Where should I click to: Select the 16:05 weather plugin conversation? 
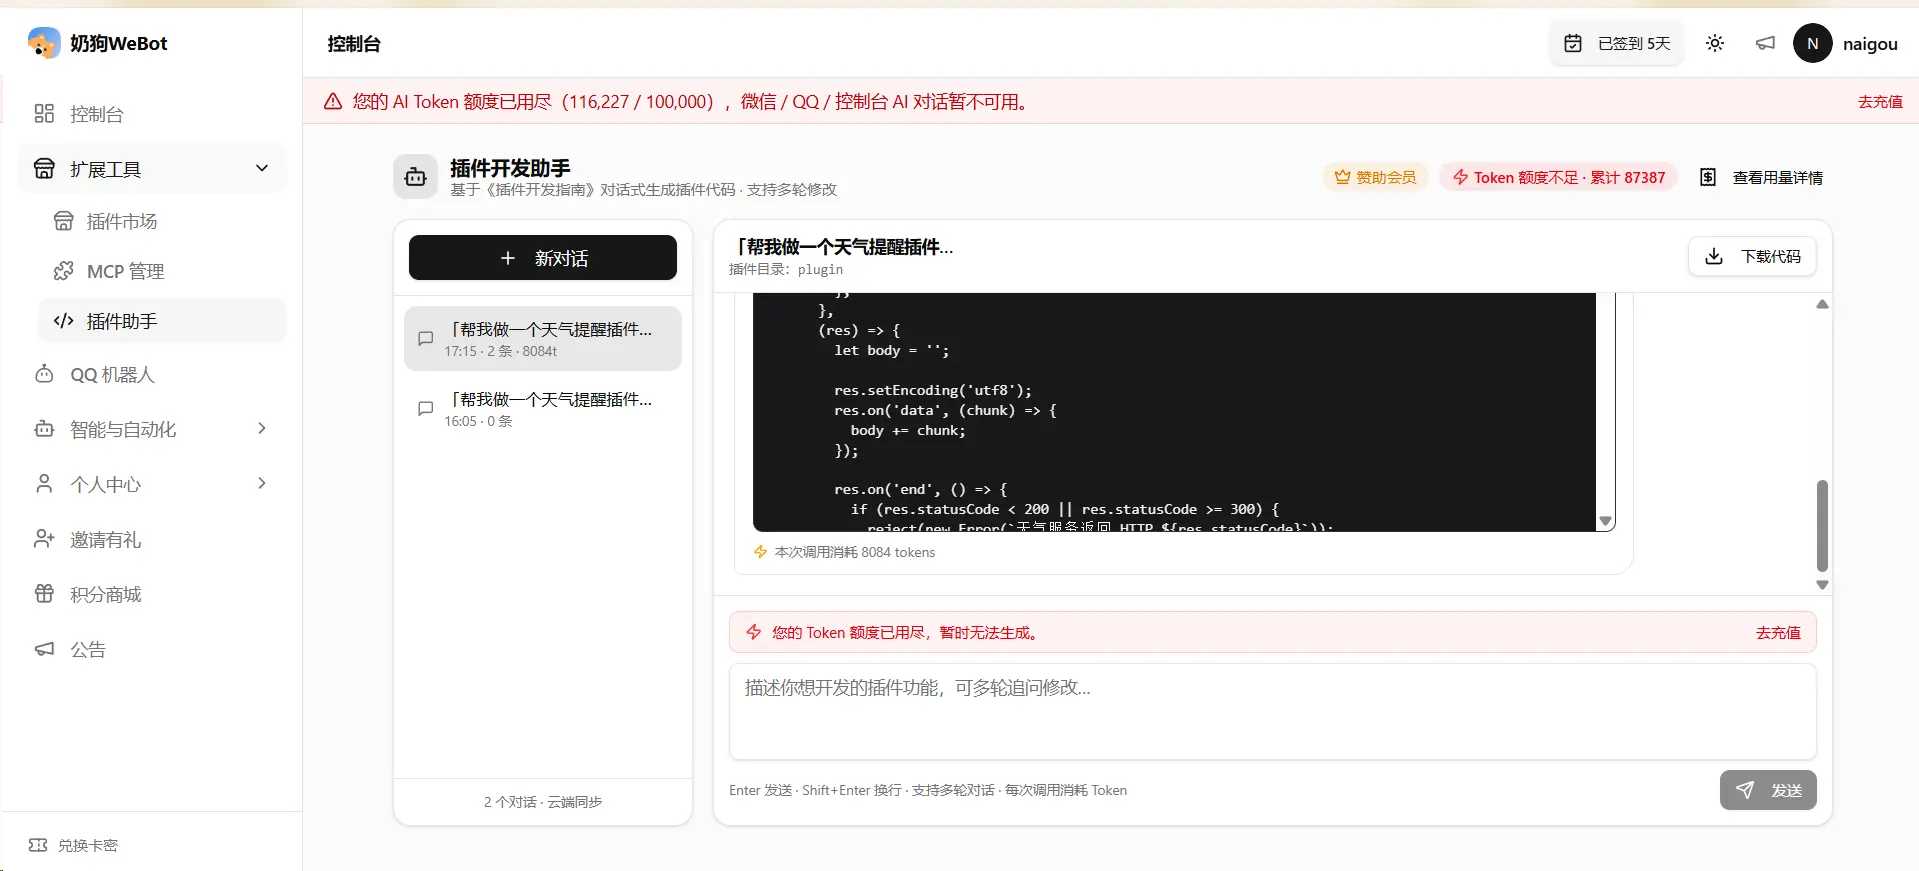(543, 409)
